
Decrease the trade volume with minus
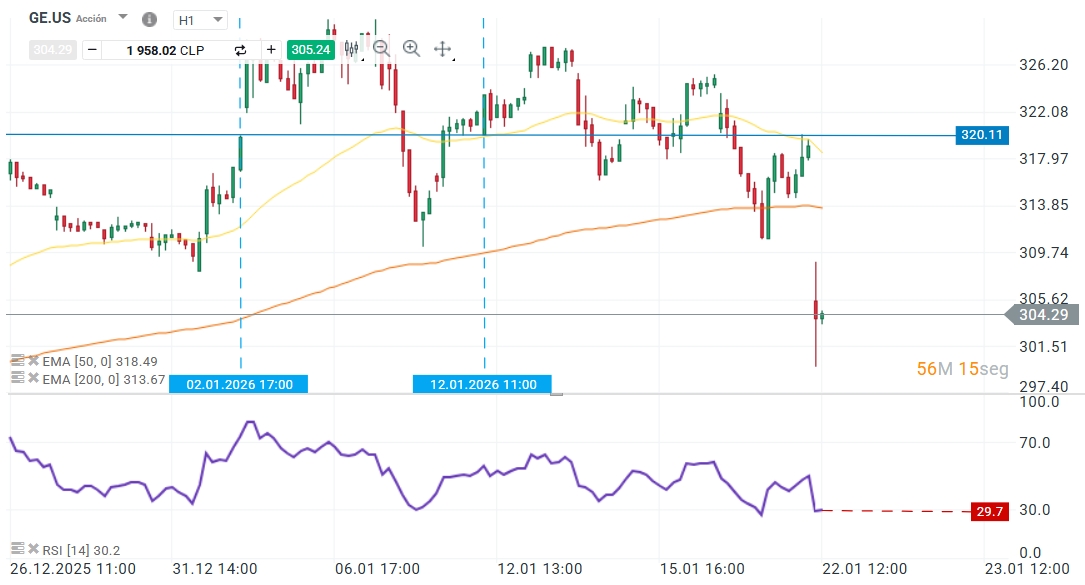(92, 49)
